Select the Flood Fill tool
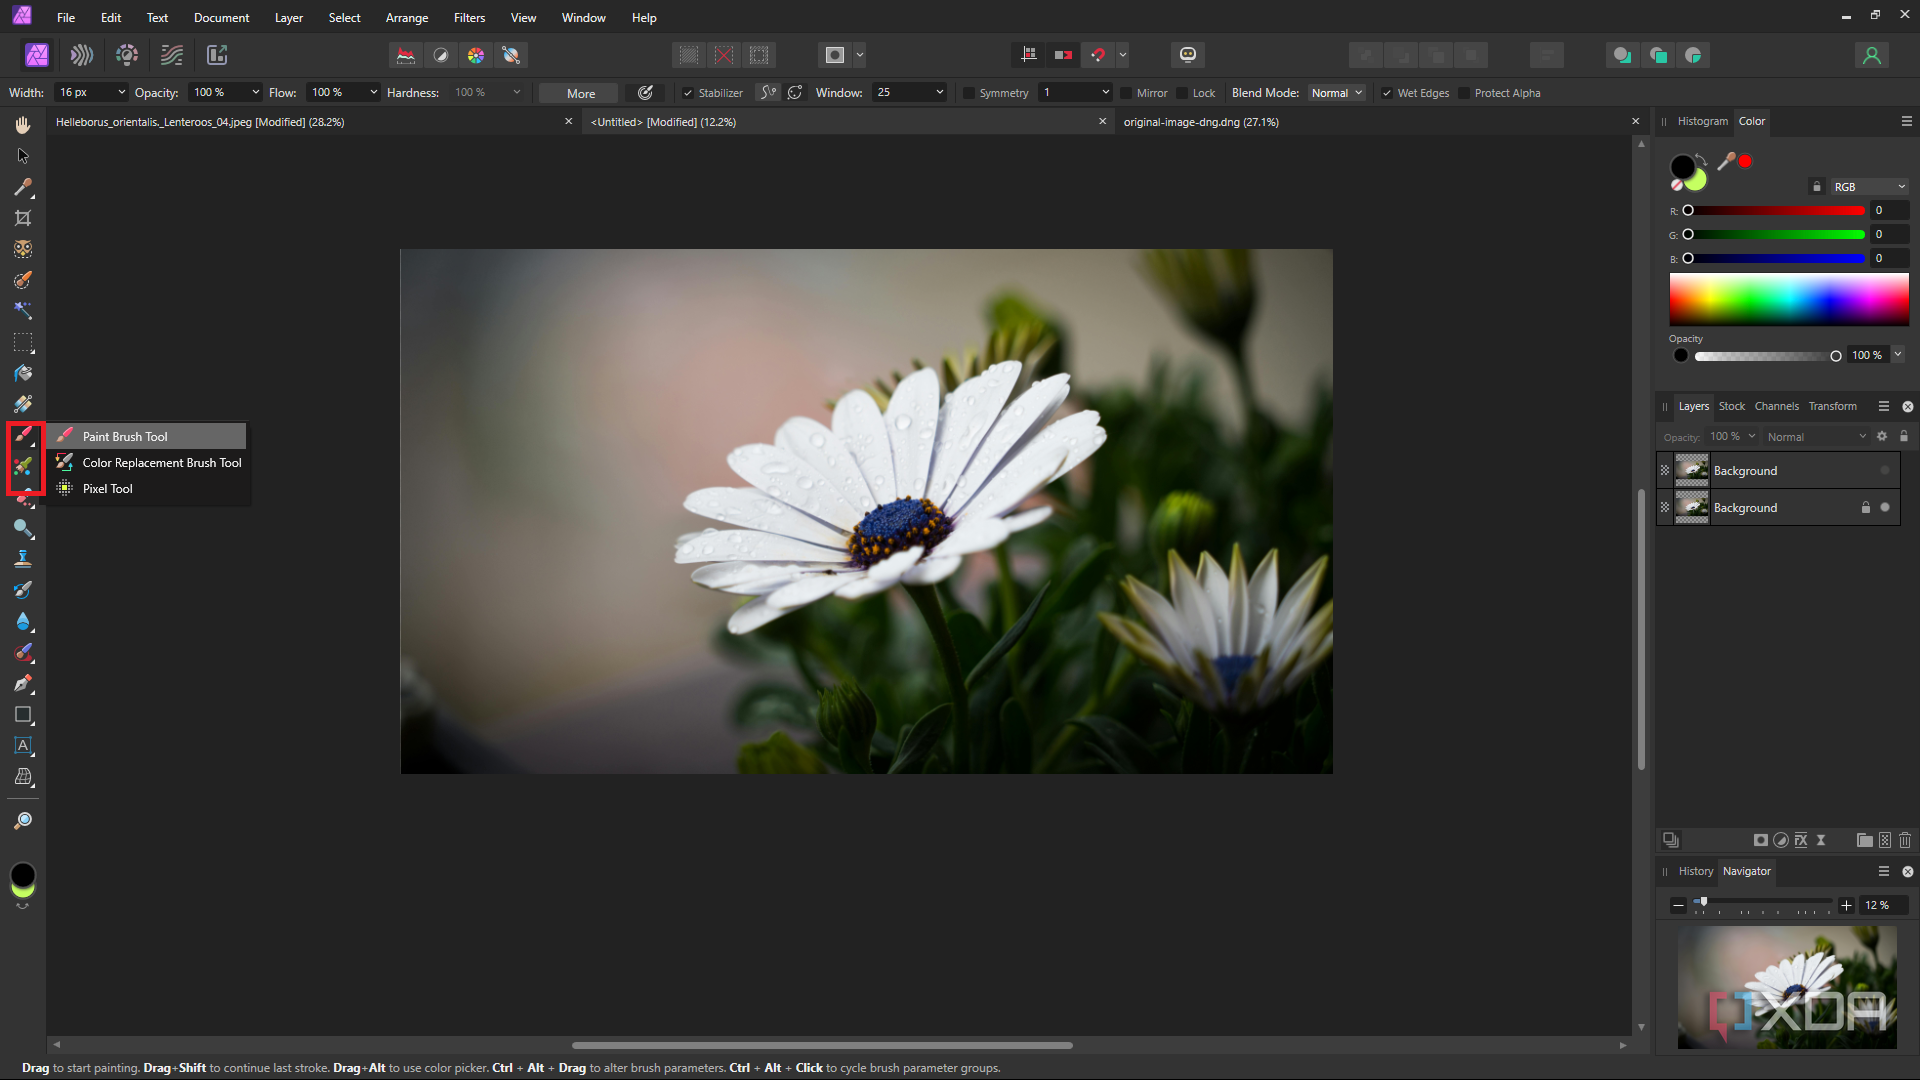Image resolution: width=1920 pixels, height=1080 pixels. [x=23, y=373]
